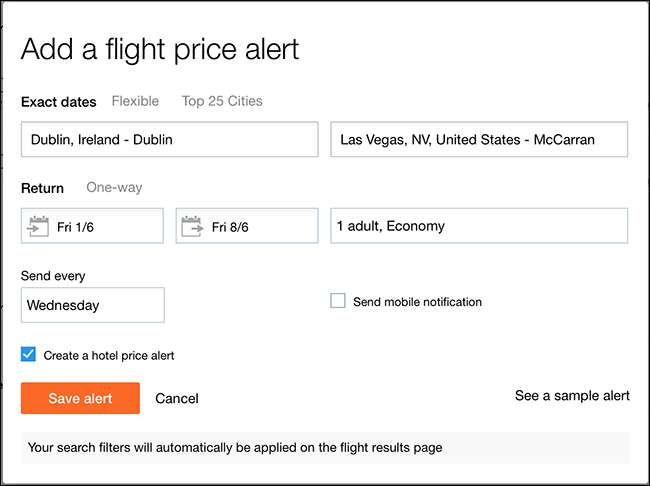The width and height of the screenshot is (650, 486).
Task: Click the Cancel link
Action: coord(177,398)
